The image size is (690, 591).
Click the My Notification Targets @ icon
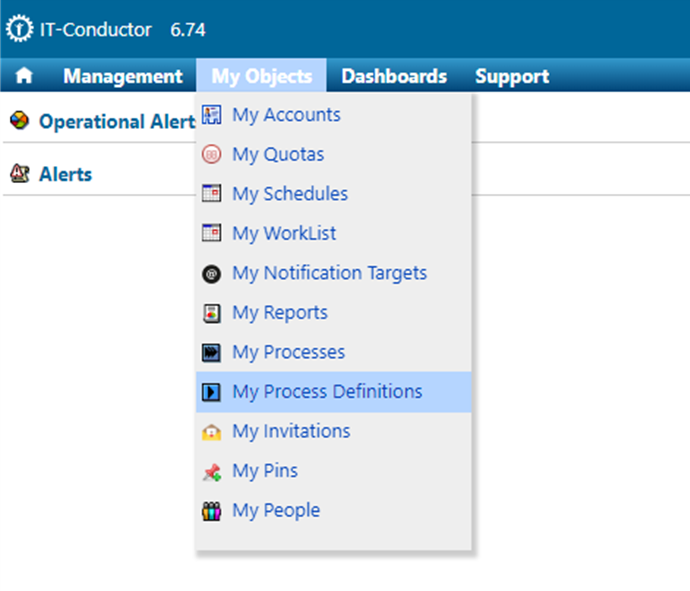click(x=211, y=273)
